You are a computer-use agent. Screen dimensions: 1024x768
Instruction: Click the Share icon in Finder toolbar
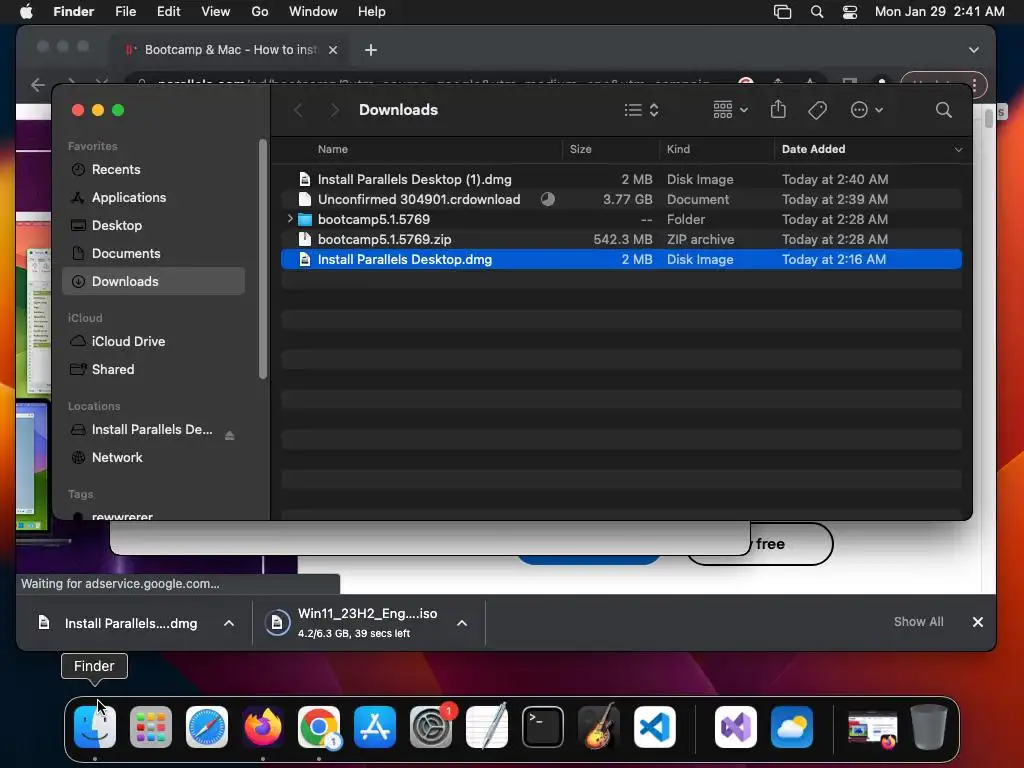[x=778, y=109]
